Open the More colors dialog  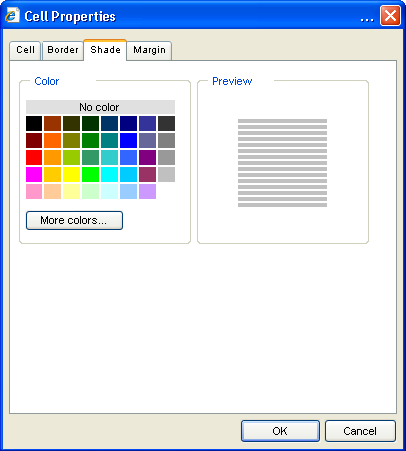point(74,220)
